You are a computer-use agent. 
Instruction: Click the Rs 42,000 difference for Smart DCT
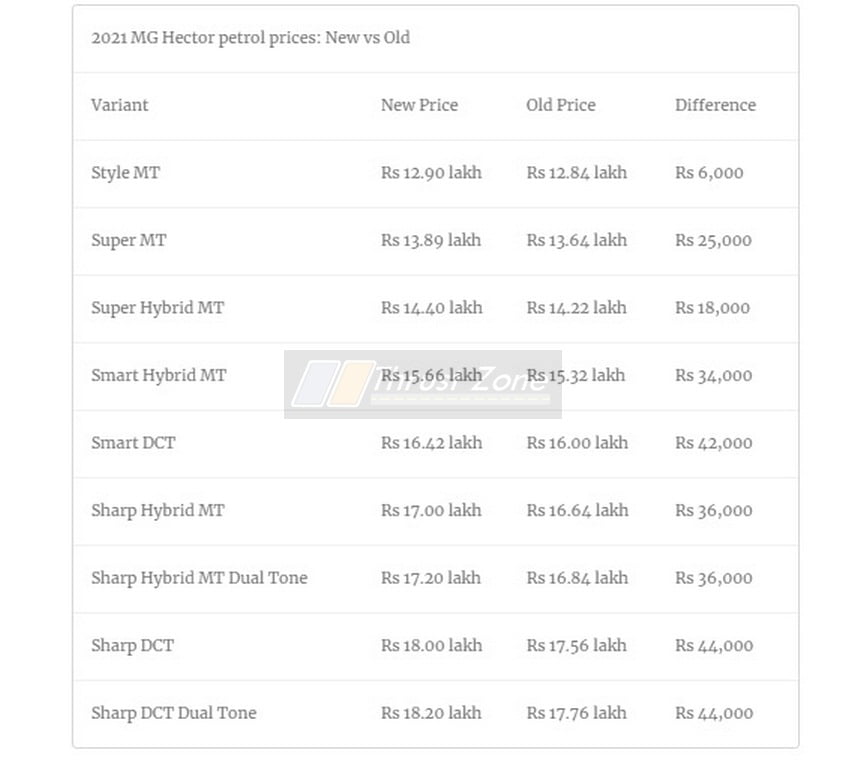tap(713, 443)
